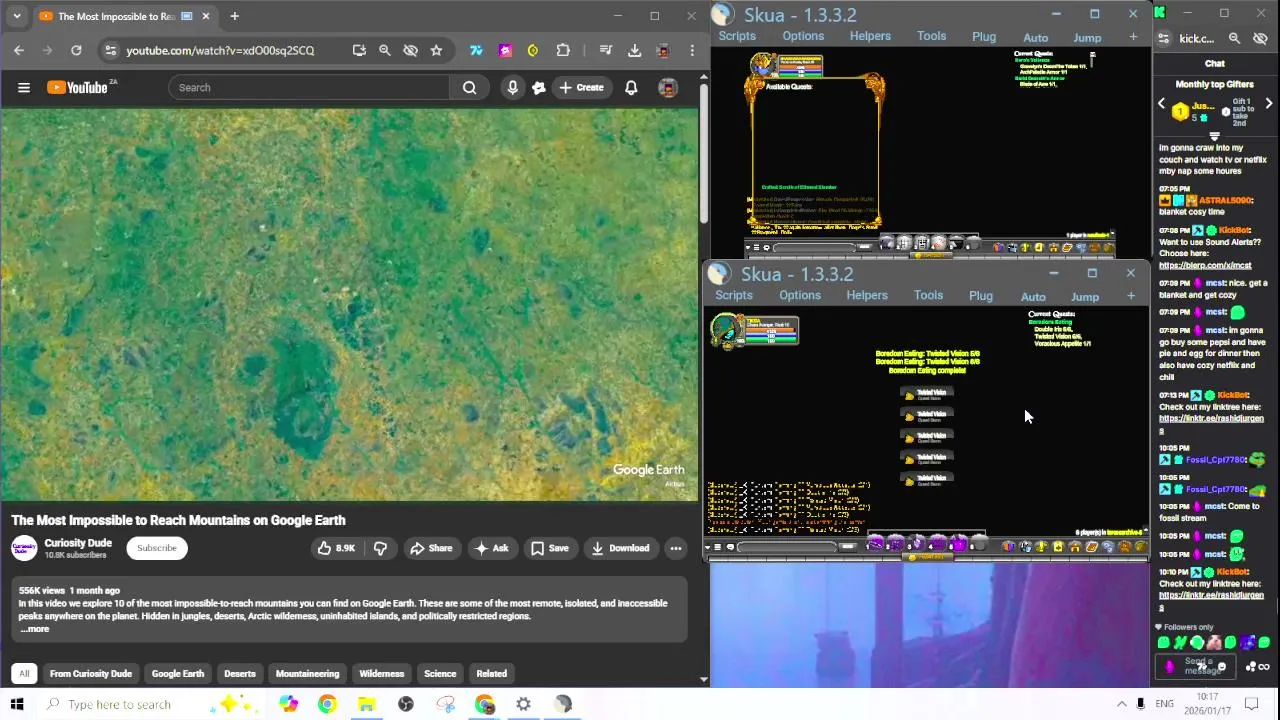
Task: Go back in the Chrome browser
Action: (x=19, y=50)
